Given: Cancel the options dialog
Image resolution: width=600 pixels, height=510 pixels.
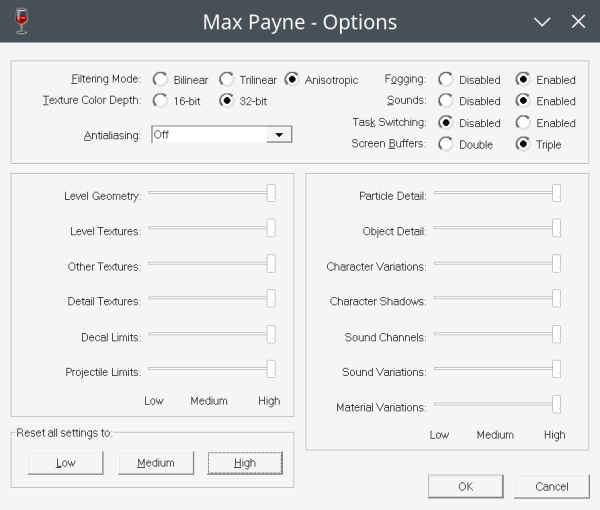Looking at the screenshot, I should 552,486.
